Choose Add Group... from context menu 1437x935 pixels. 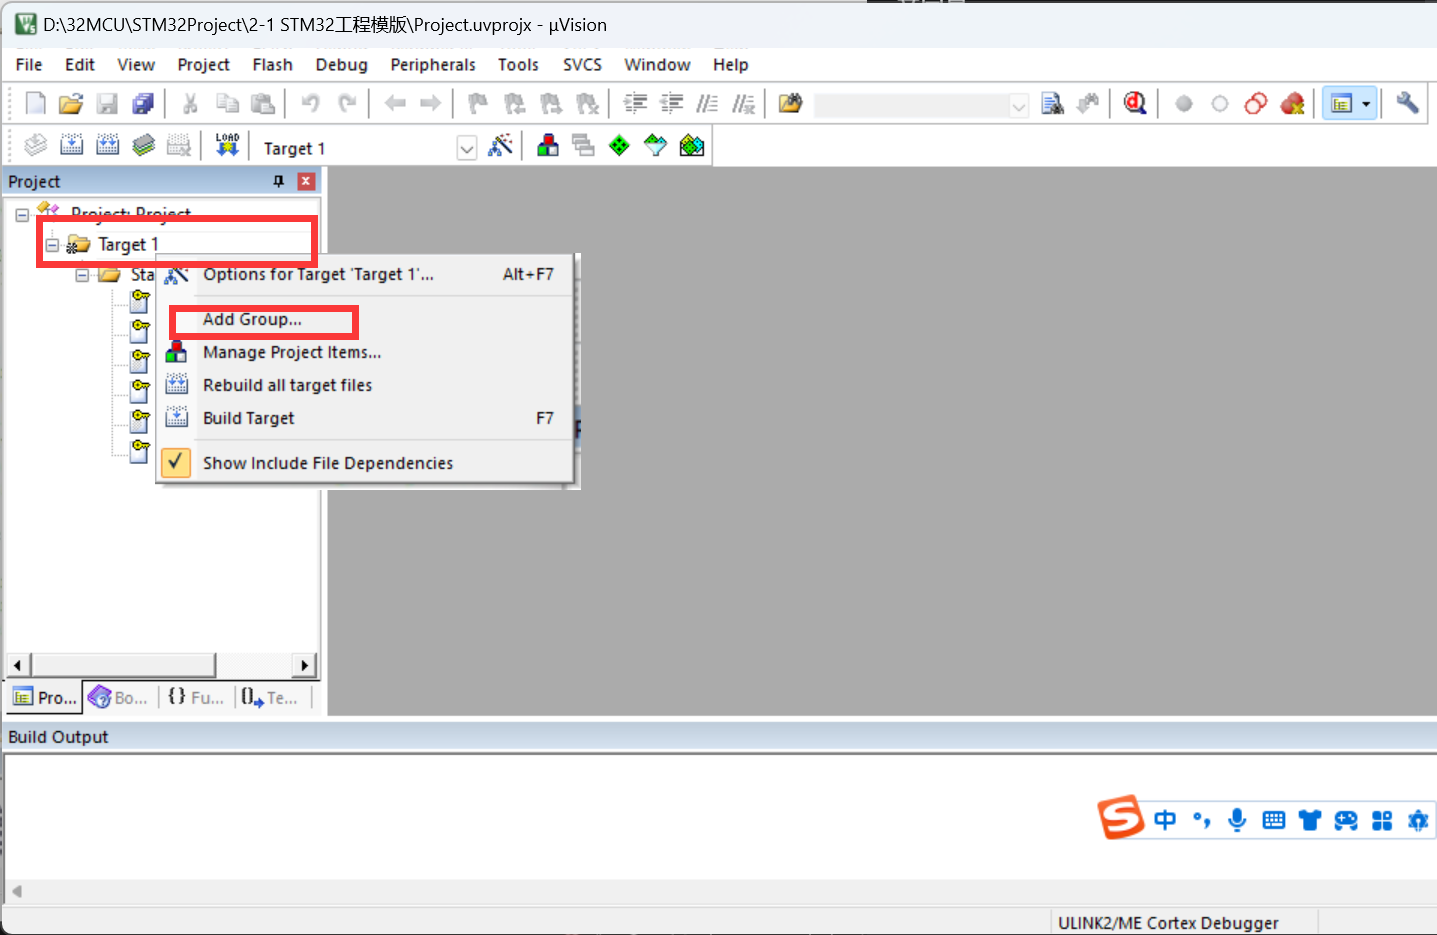pyautogui.click(x=252, y=319)
